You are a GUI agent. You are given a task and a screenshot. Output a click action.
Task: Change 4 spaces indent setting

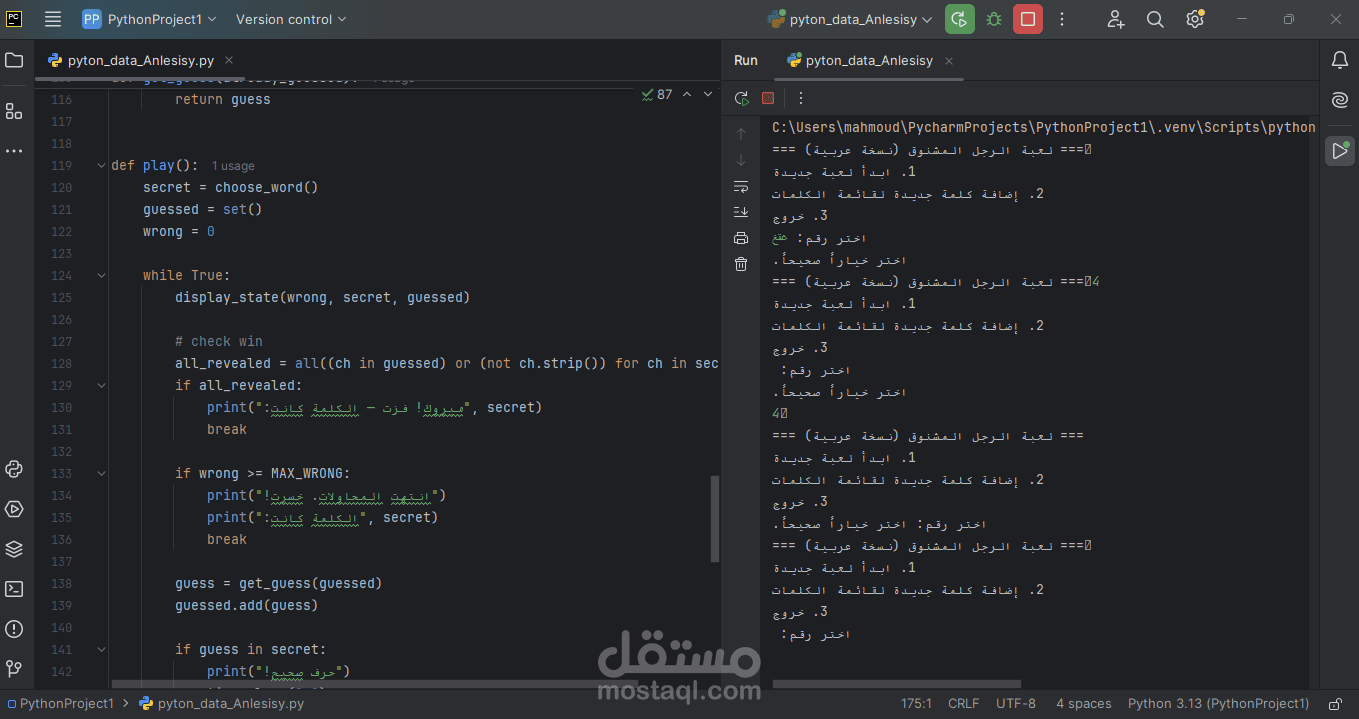pyautogui.click(x=1084, y=704)
